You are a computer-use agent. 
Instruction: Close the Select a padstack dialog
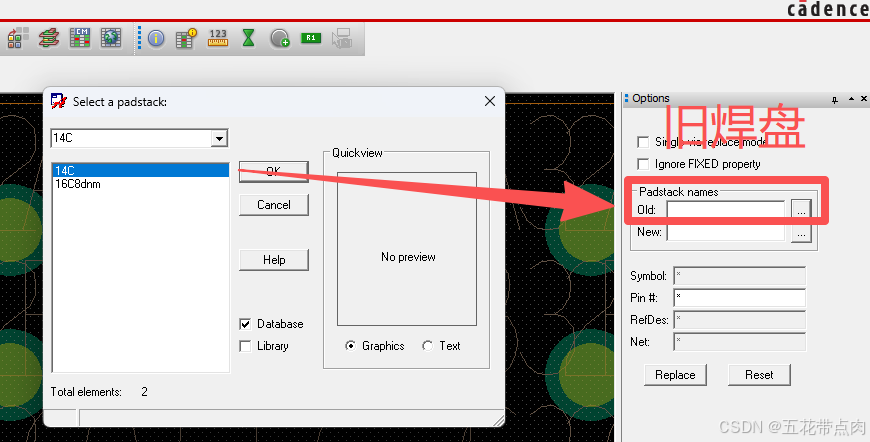[x=489, y=101]
